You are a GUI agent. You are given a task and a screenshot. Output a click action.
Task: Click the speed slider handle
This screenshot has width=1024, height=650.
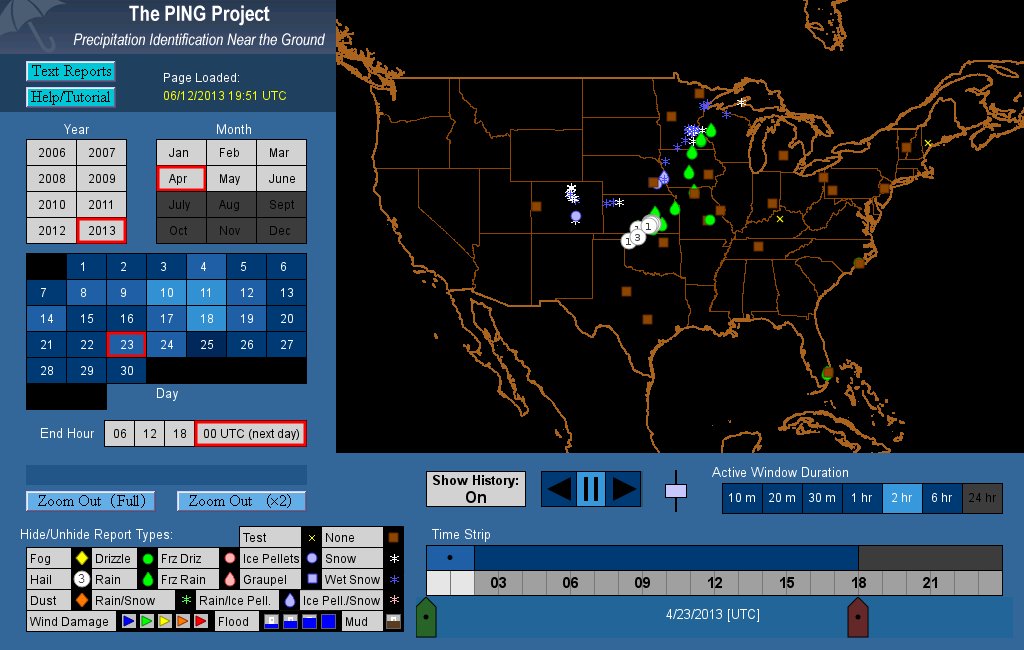click(677, 491)
